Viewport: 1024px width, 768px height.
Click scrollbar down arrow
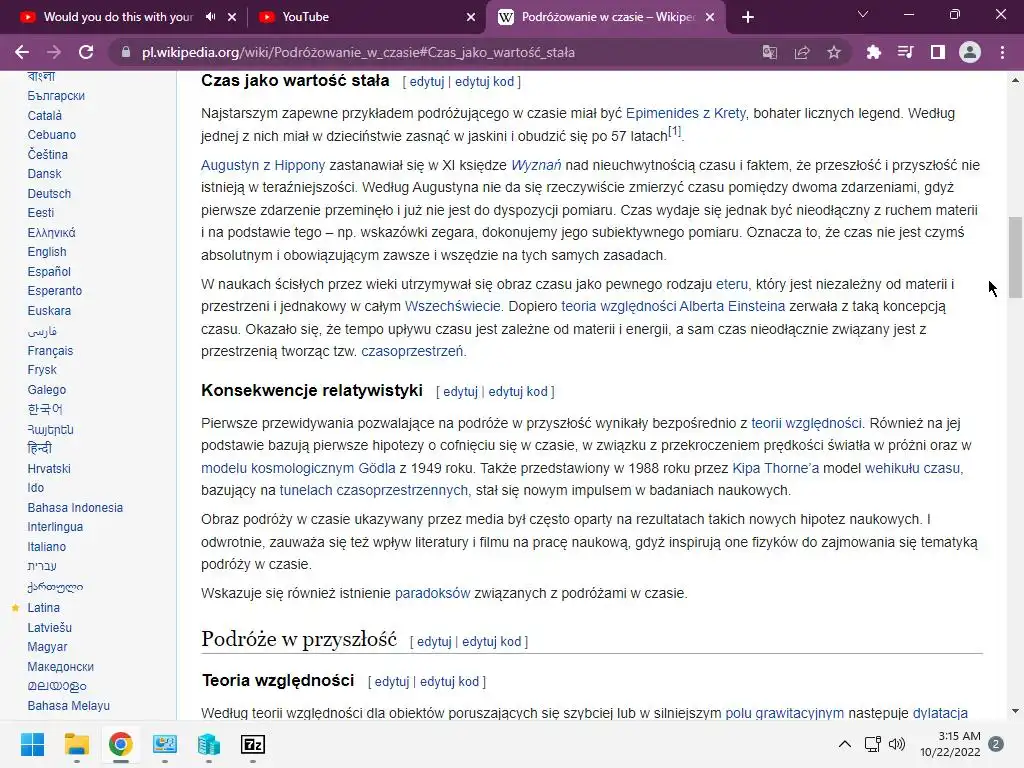(1015, 711)
